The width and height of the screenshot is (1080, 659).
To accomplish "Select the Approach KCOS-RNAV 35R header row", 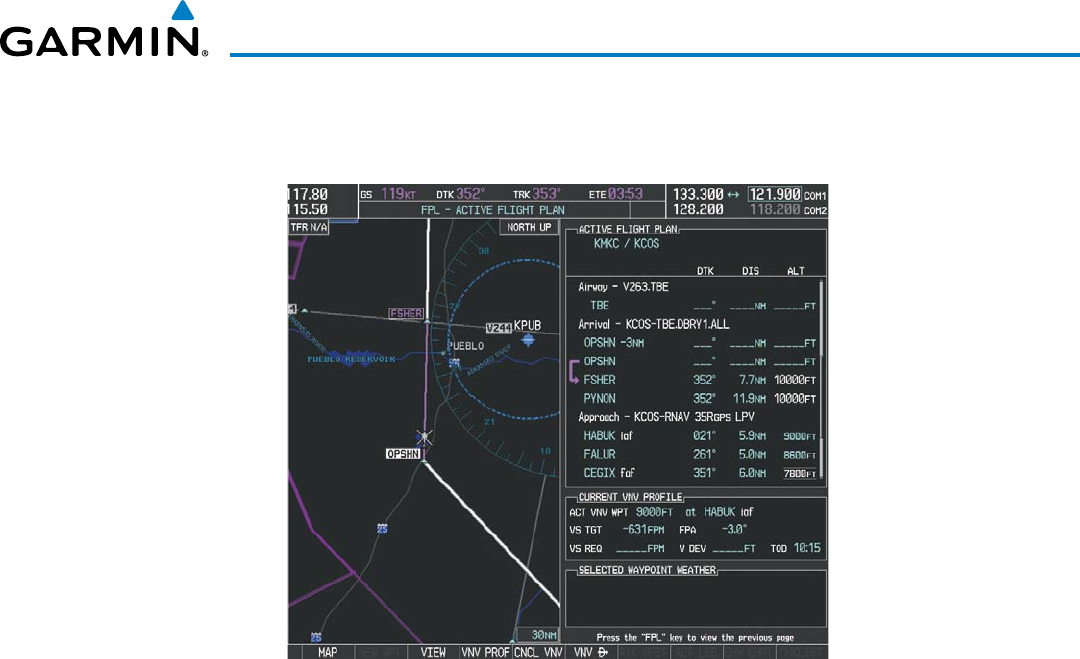I will [x=666, y=416].
